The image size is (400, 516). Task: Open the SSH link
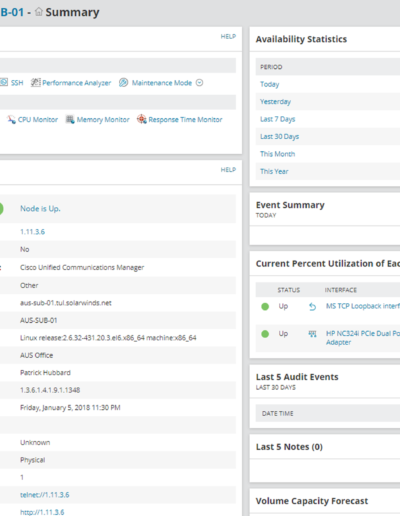pyautogui.click(x=17, y=83)
